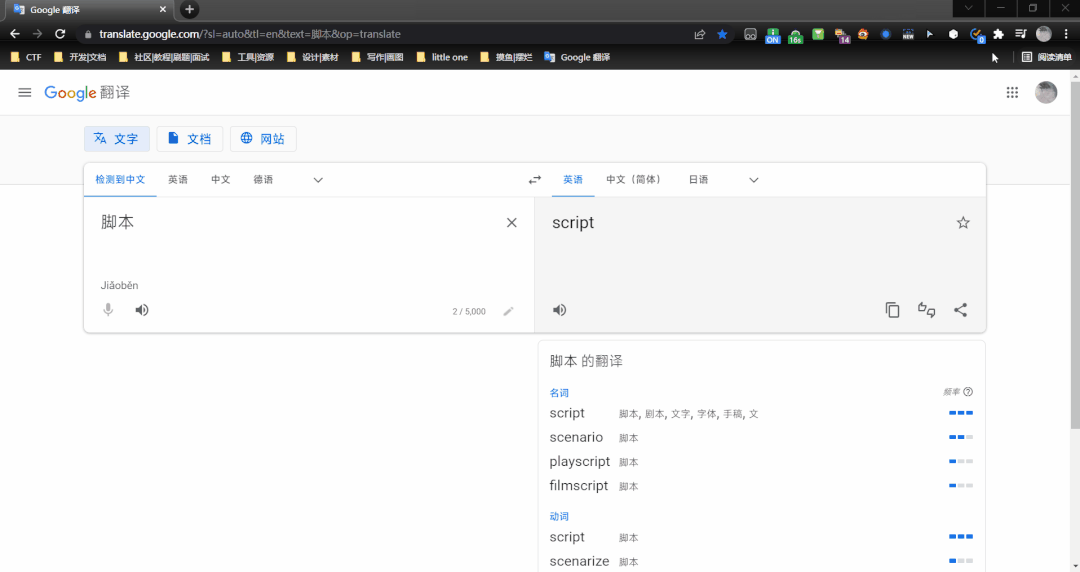Viewport: 1080px width, 572px height.
Task: Select 中文 as source language
Action: click(x=220, y=180)
